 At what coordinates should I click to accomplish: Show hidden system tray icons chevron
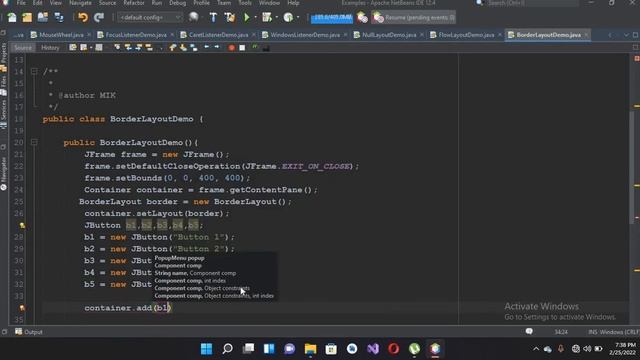[536, 349]
